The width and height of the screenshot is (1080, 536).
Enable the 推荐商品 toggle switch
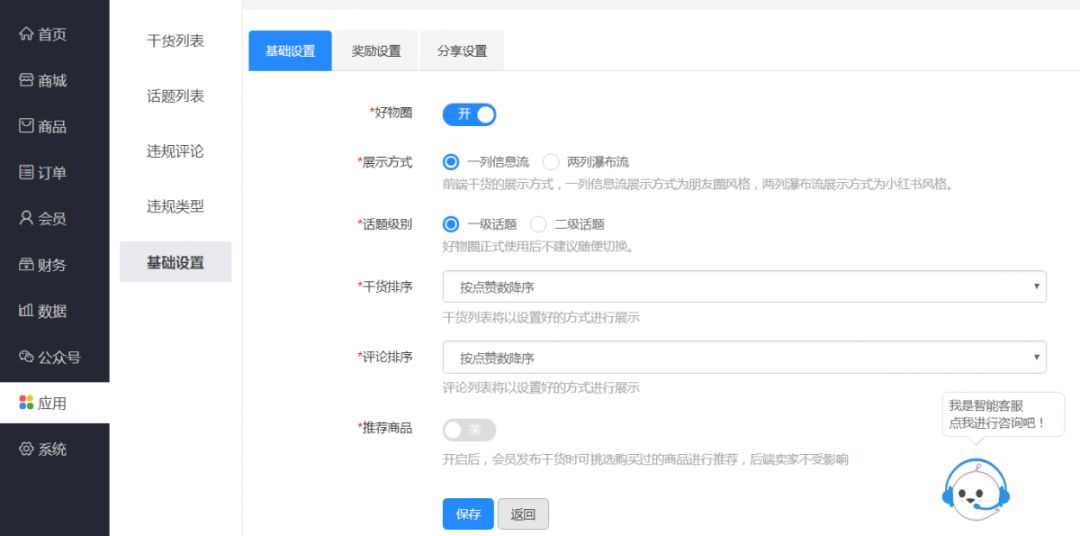(x=469, y=430)
